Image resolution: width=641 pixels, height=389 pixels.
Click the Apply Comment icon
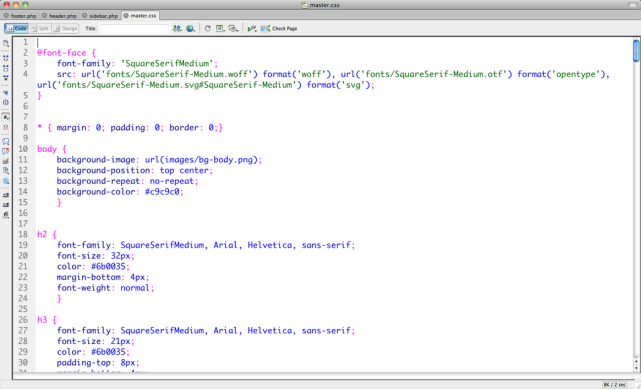pyautogui.click(x=6, y=142)
